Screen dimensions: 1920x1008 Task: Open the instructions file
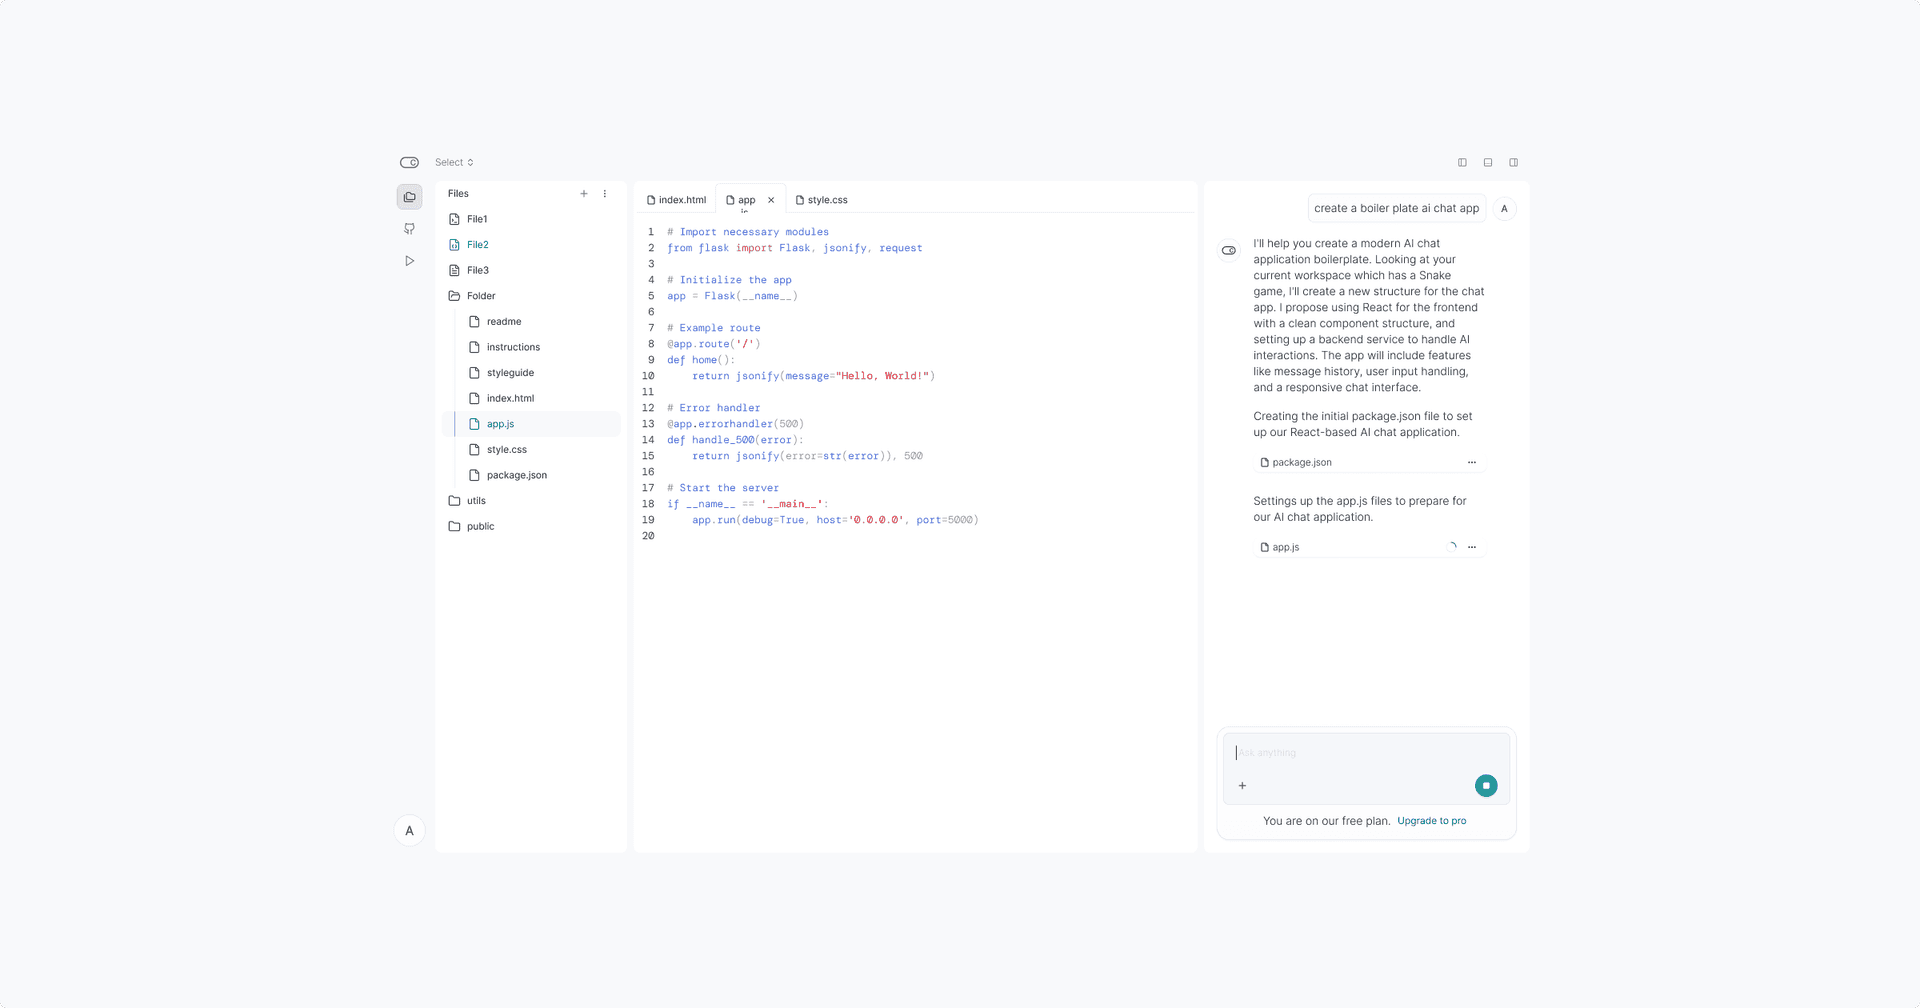click(x=541, y=347)
